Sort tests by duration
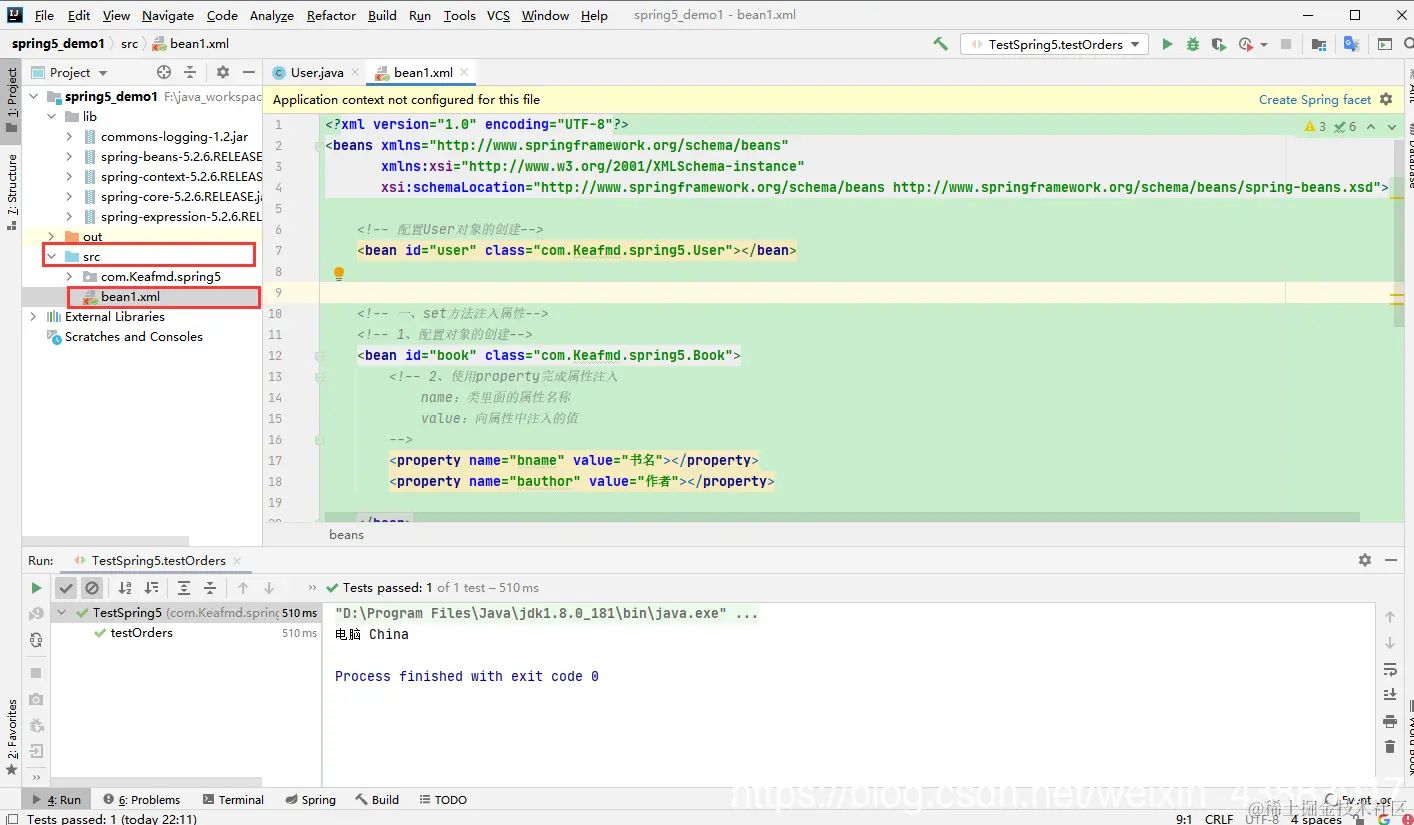Viewport: 1414px width, 825px height. tap(151, 588)
